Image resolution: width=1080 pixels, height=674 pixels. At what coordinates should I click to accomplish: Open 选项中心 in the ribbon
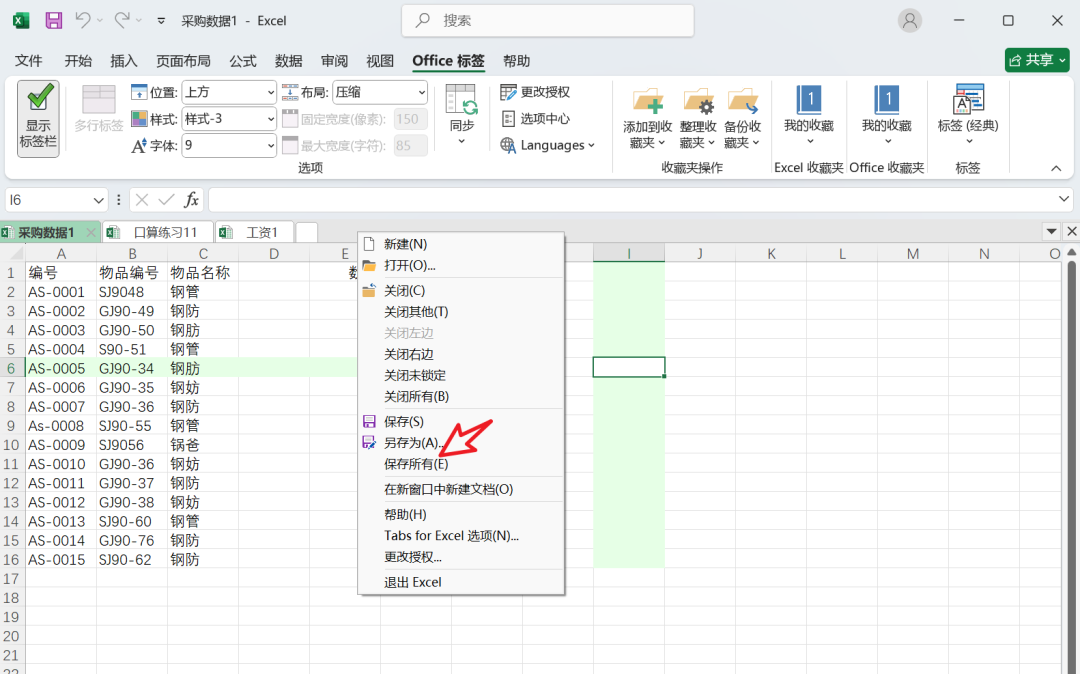click(x=535, y=119)
